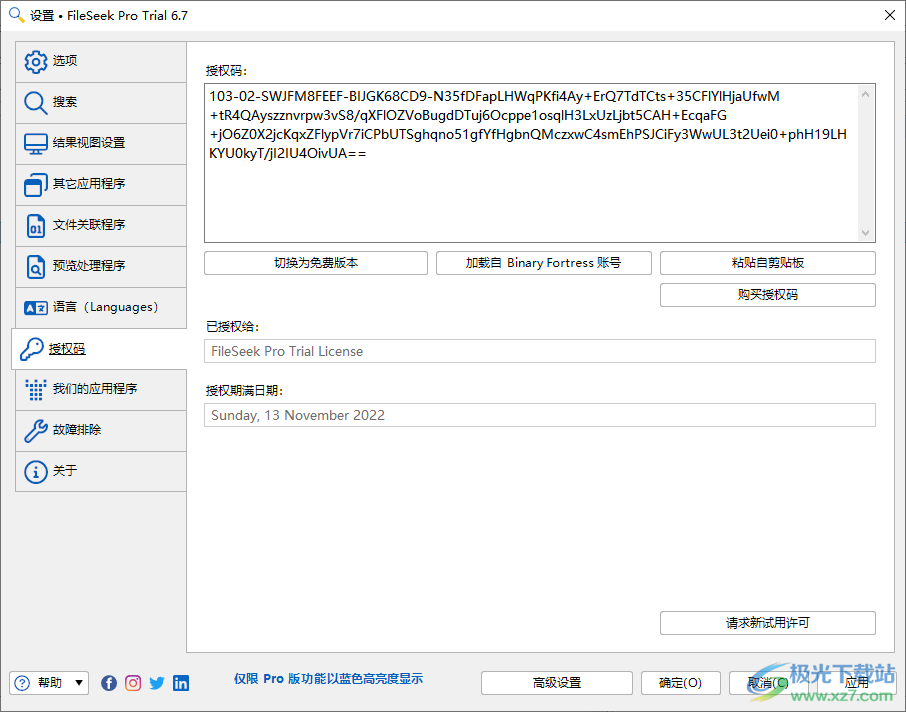Click 粘贴自剪贴板 button
This screenshot has width=906, height=712.
tap(768, 263)
